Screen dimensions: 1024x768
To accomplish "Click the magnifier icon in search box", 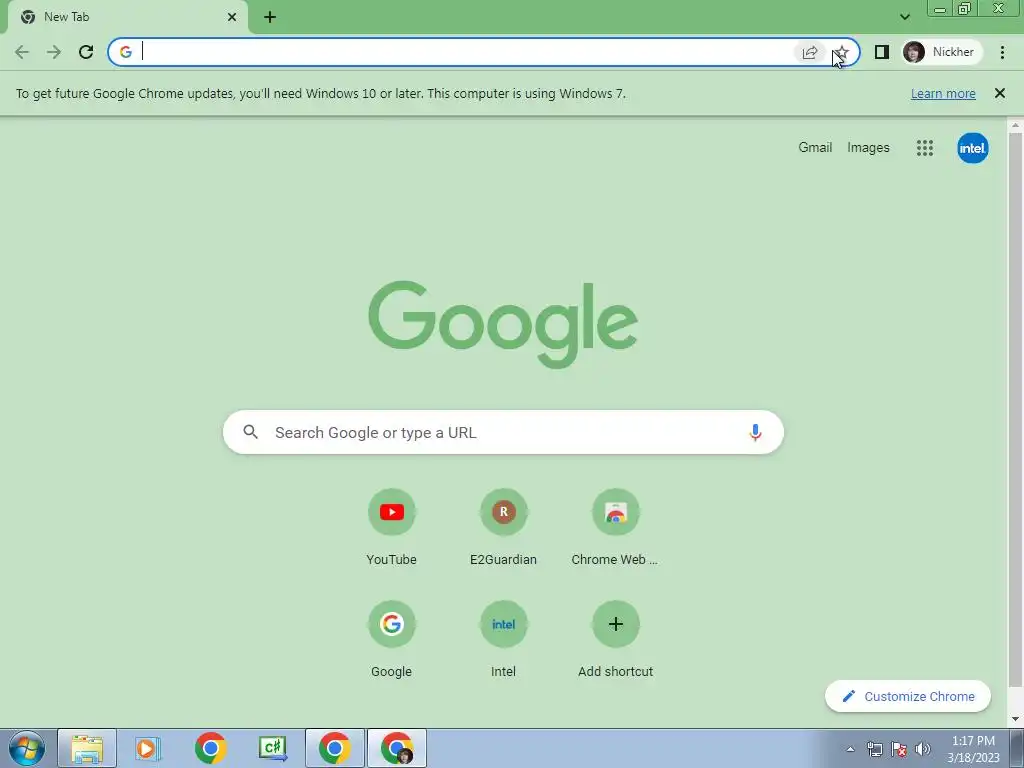I will pos(251,432).
